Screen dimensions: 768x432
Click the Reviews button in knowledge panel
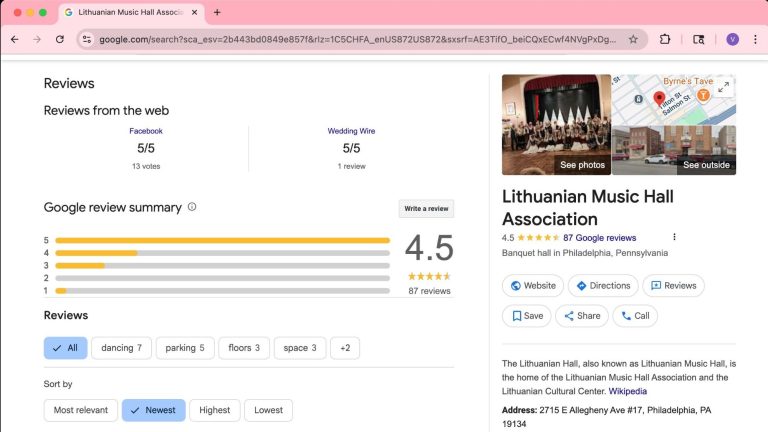673,286
